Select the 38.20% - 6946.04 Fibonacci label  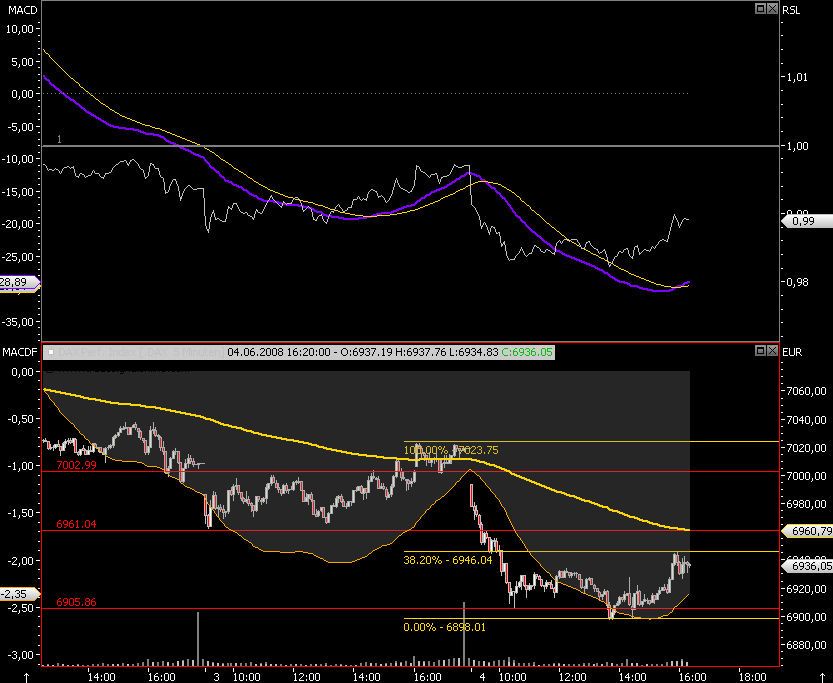click(x=448, y=560)
